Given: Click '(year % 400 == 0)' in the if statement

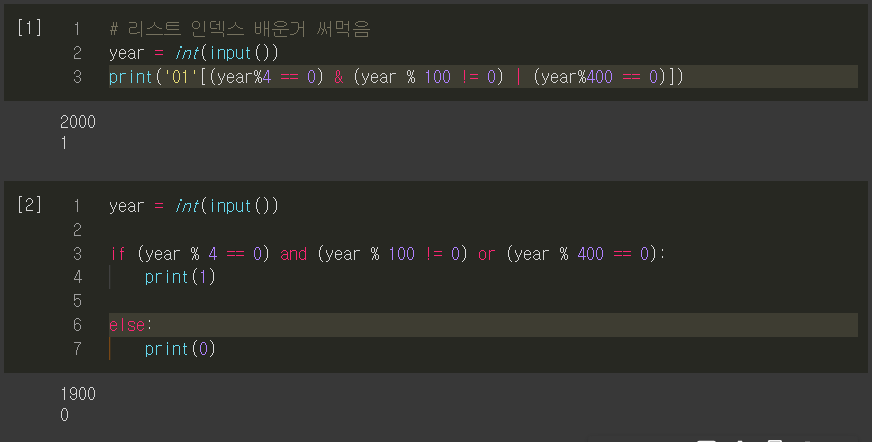Looking at the screenshot, I should pyautogui.click(x=581, y=254).
